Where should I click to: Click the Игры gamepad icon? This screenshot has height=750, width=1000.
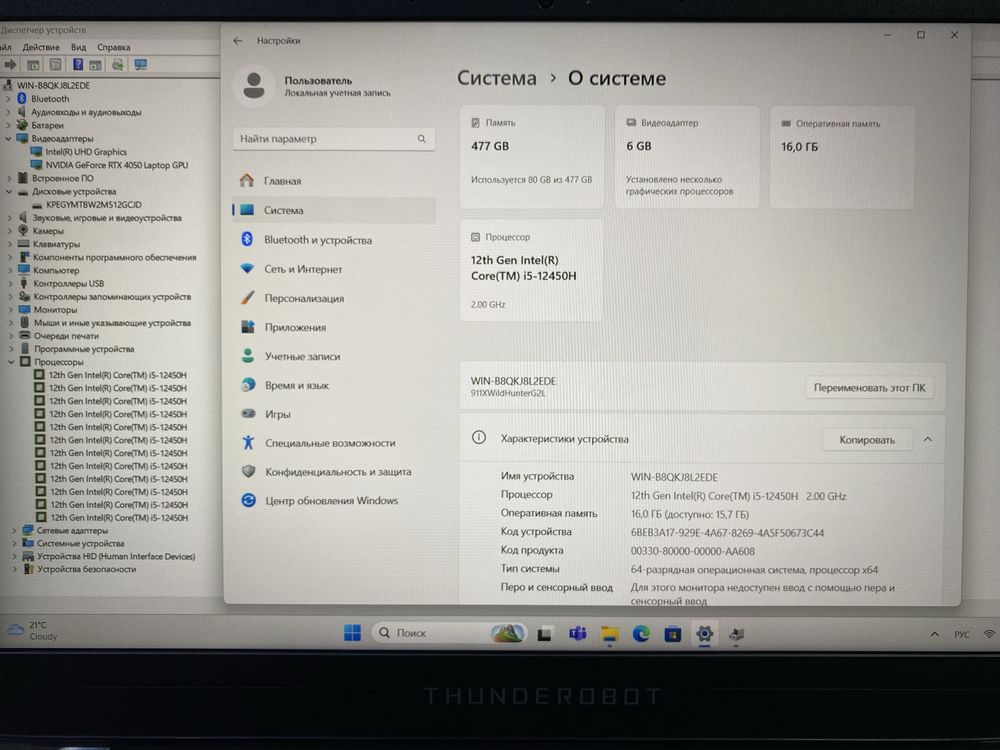[x=248, y=413]
